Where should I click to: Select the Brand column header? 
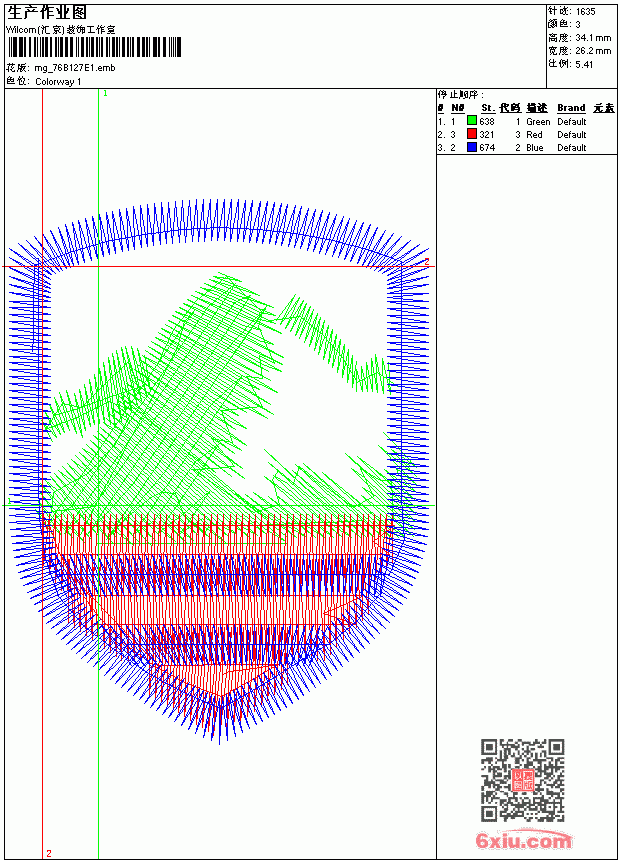[x=571, y=108]
